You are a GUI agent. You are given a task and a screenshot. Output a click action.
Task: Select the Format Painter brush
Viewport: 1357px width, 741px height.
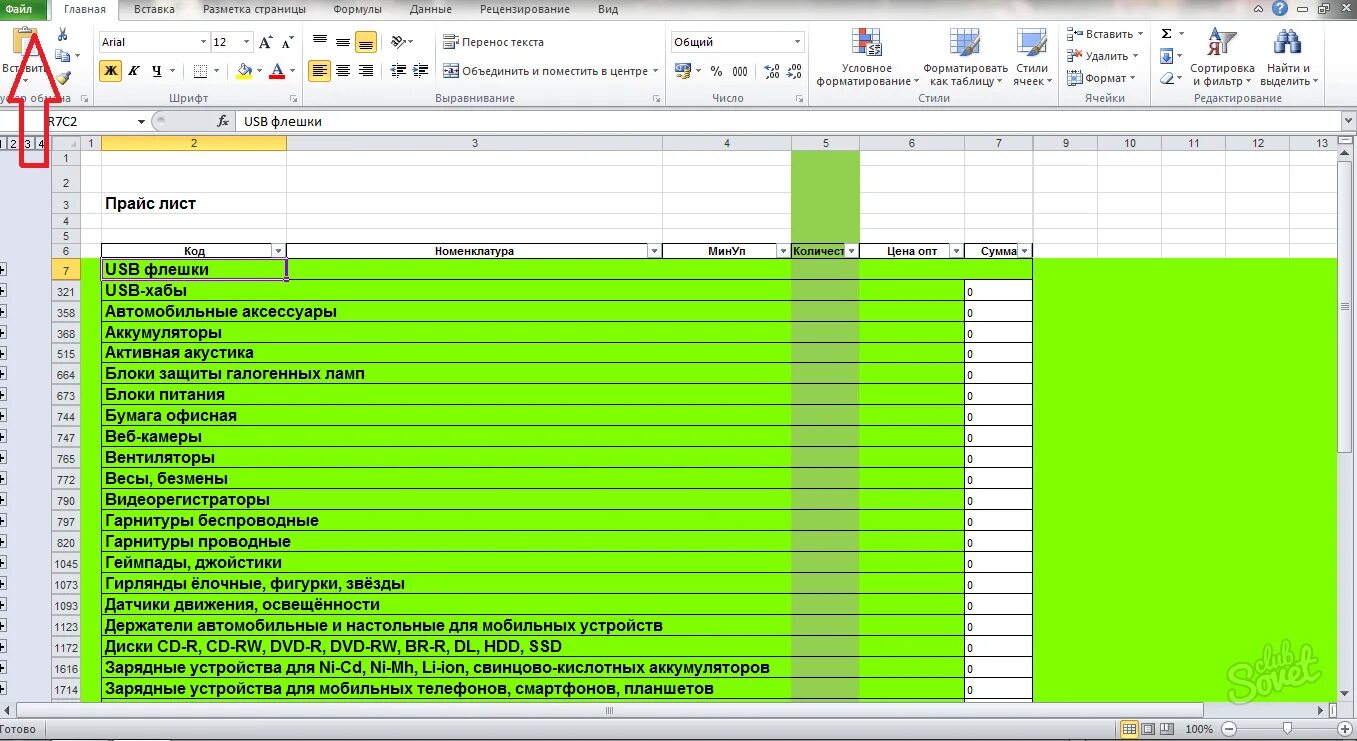tap(62, 76)
